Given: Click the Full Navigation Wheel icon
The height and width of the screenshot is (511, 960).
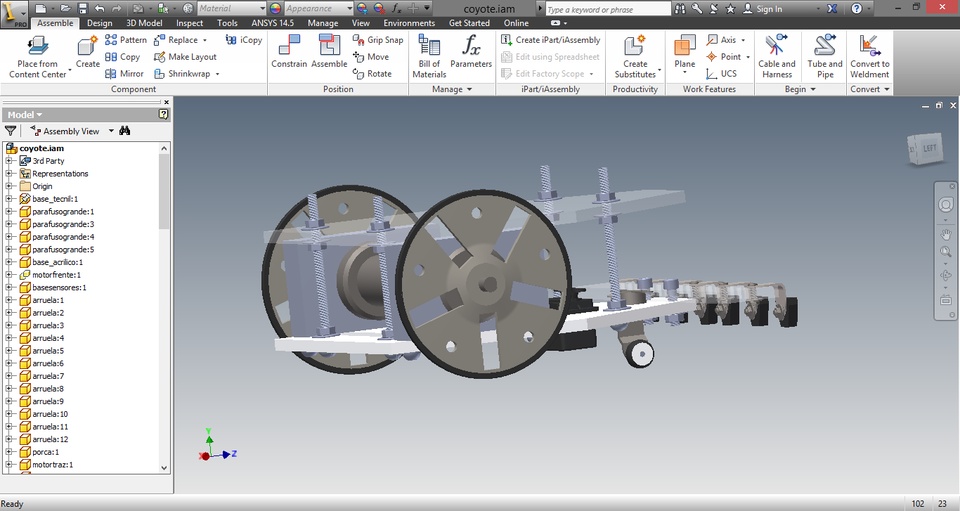Looking at the screenshot, I should tap(945, 205).
